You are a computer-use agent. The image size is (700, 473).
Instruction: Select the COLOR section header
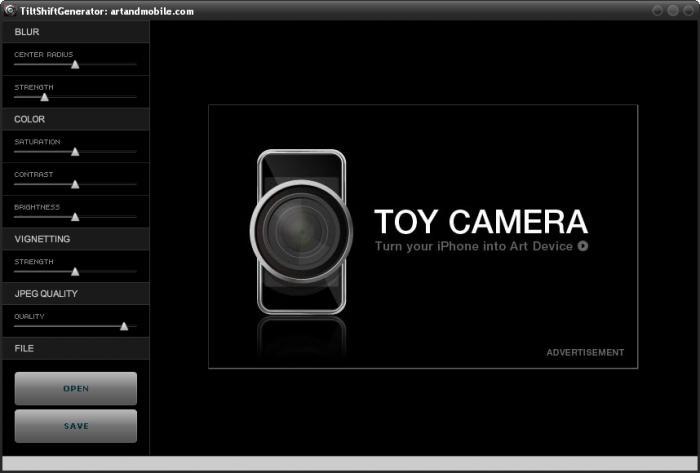point(76,119)
